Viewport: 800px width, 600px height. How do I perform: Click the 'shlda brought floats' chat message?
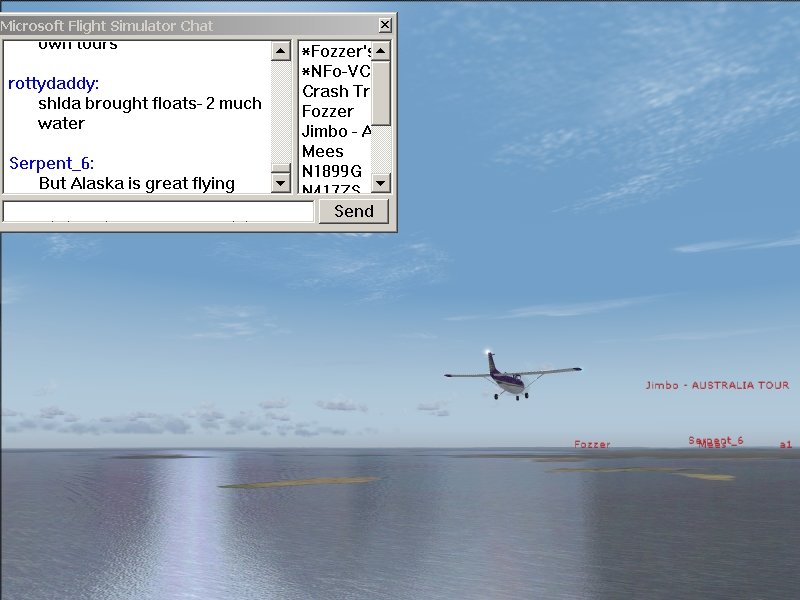149,113
